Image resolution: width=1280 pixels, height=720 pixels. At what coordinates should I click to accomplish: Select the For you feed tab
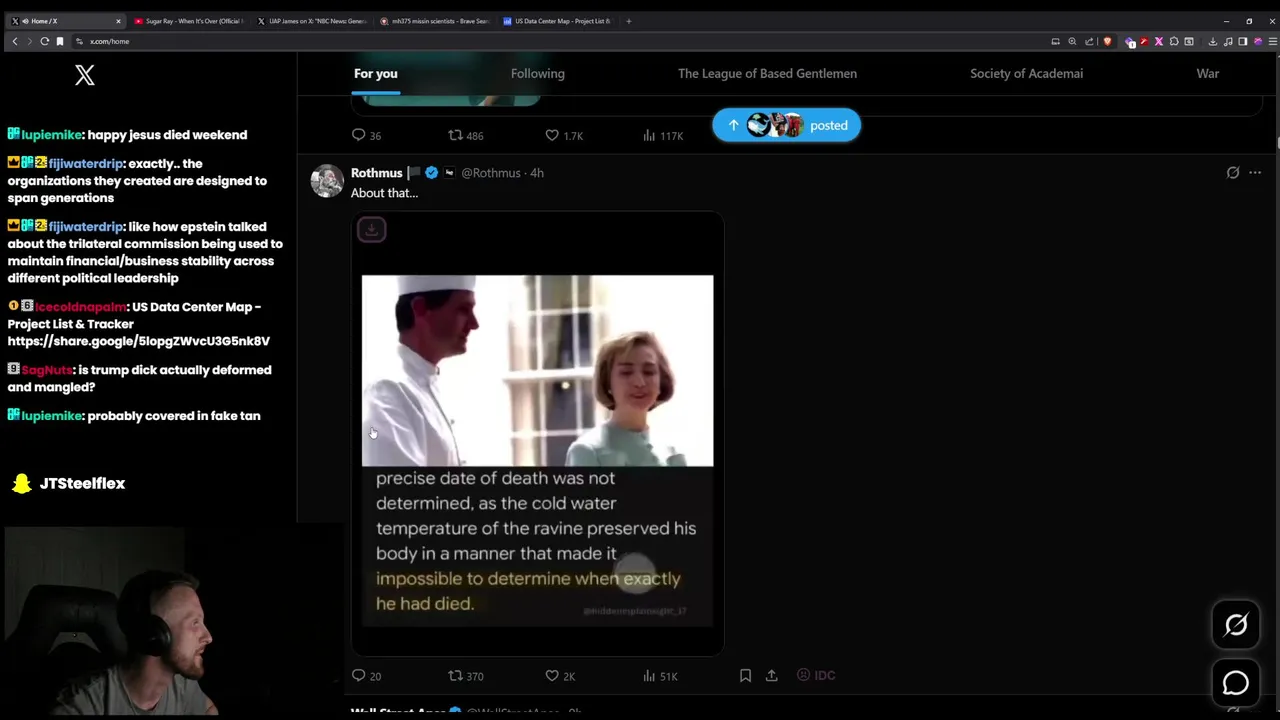tap(376, 73)
